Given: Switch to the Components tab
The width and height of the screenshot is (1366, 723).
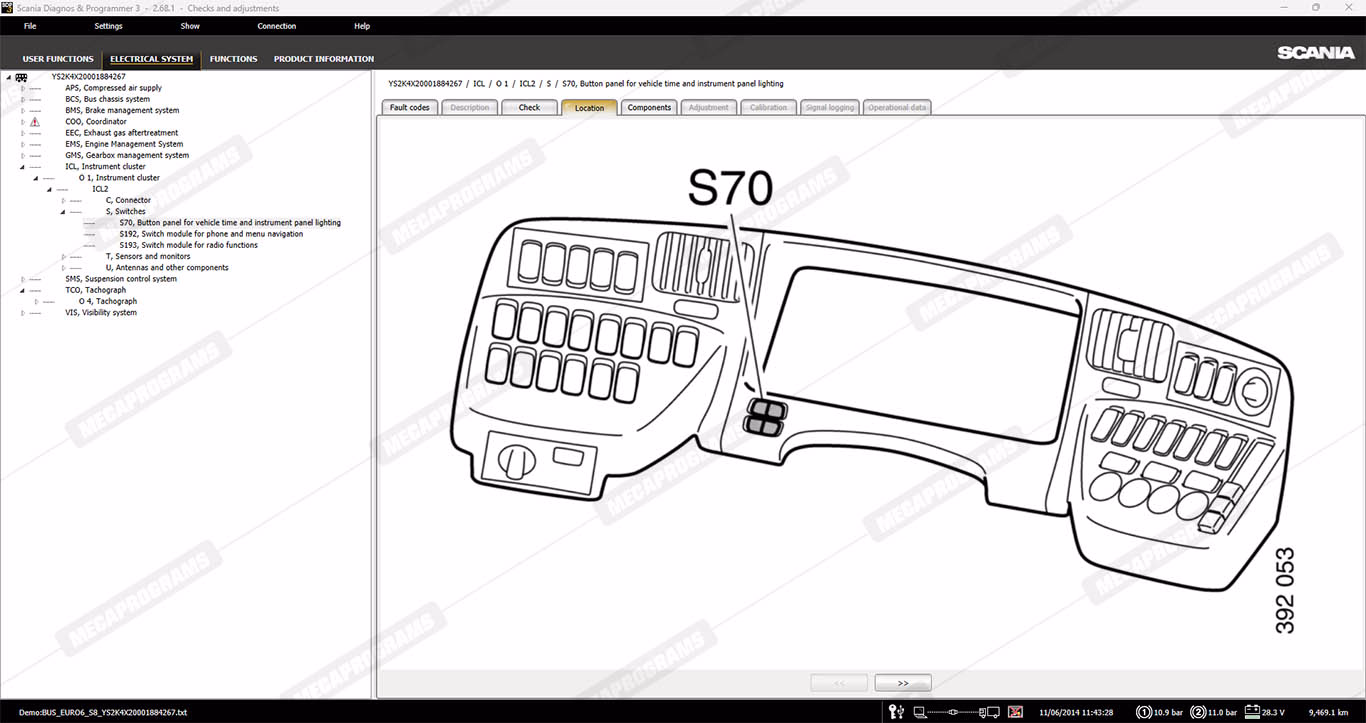Looking at the screenshot, I should pos(649,108).
